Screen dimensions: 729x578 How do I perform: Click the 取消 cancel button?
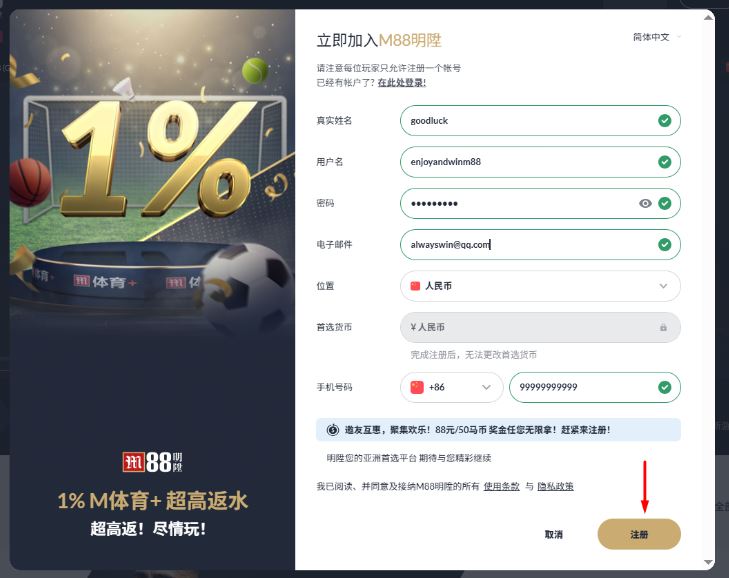(553, 534)
